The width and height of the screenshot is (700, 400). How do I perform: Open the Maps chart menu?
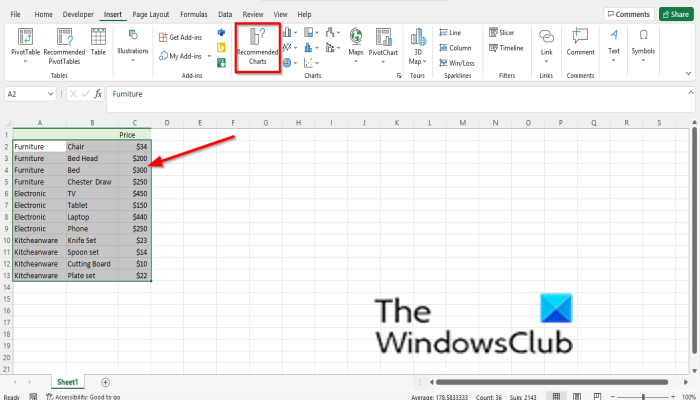tap(356, 45)
